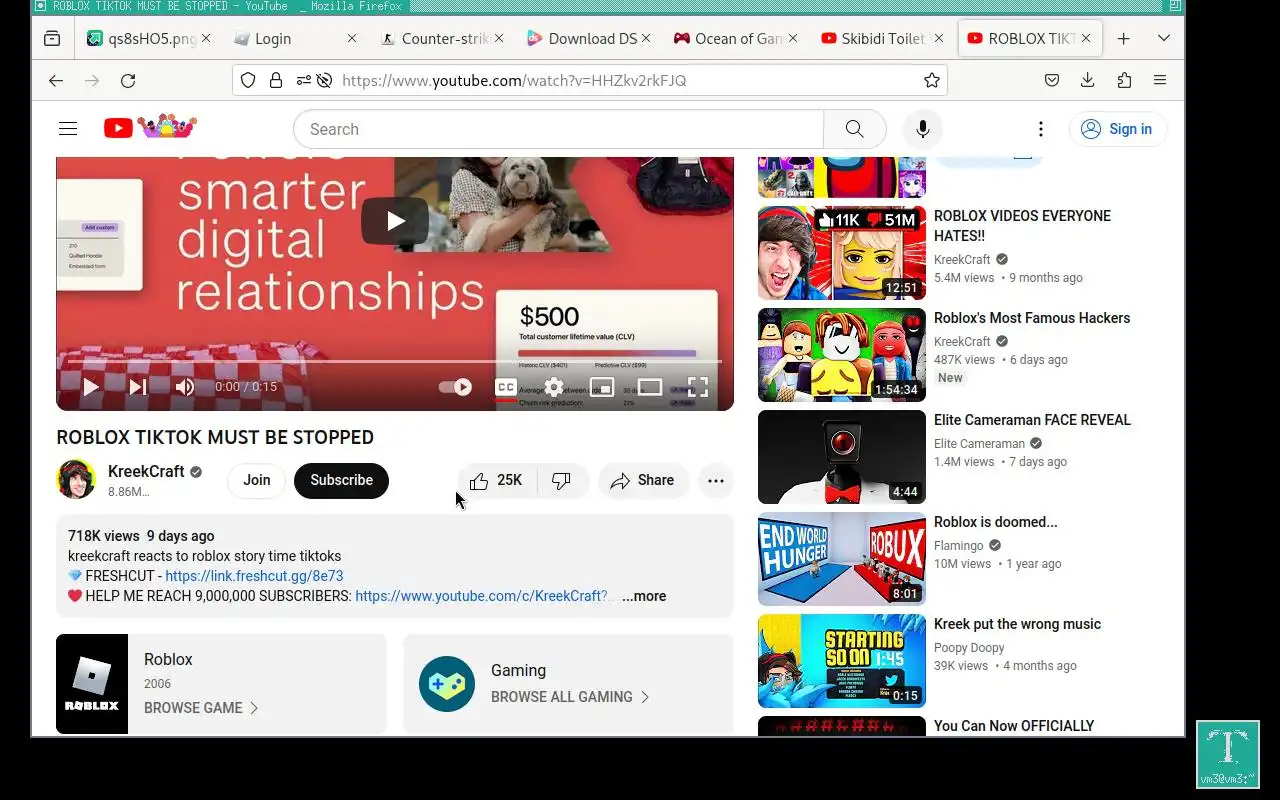The height and width of the screenshot is (800, 1280).
Task: Enable the miniplayer
Action: pyautogui.click(x=602, y=387)
